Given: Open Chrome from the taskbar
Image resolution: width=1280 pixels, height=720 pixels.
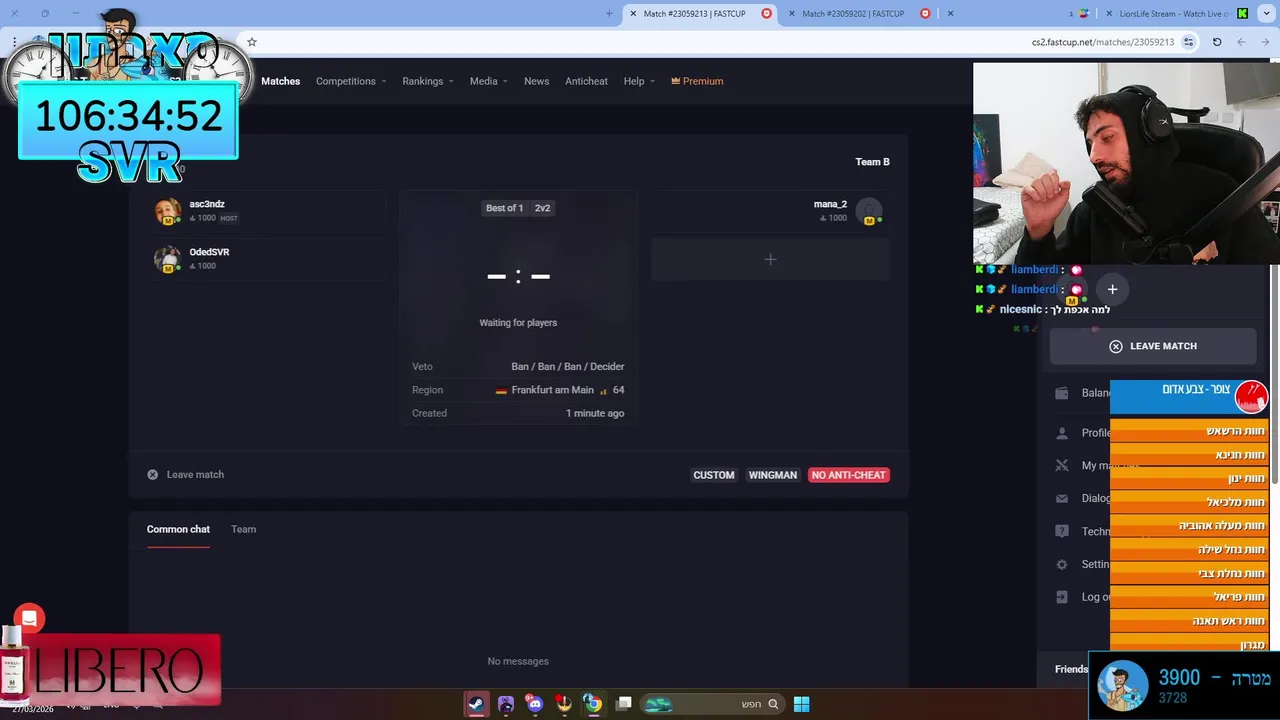Looking at the screenshot, I should (593, 704).
